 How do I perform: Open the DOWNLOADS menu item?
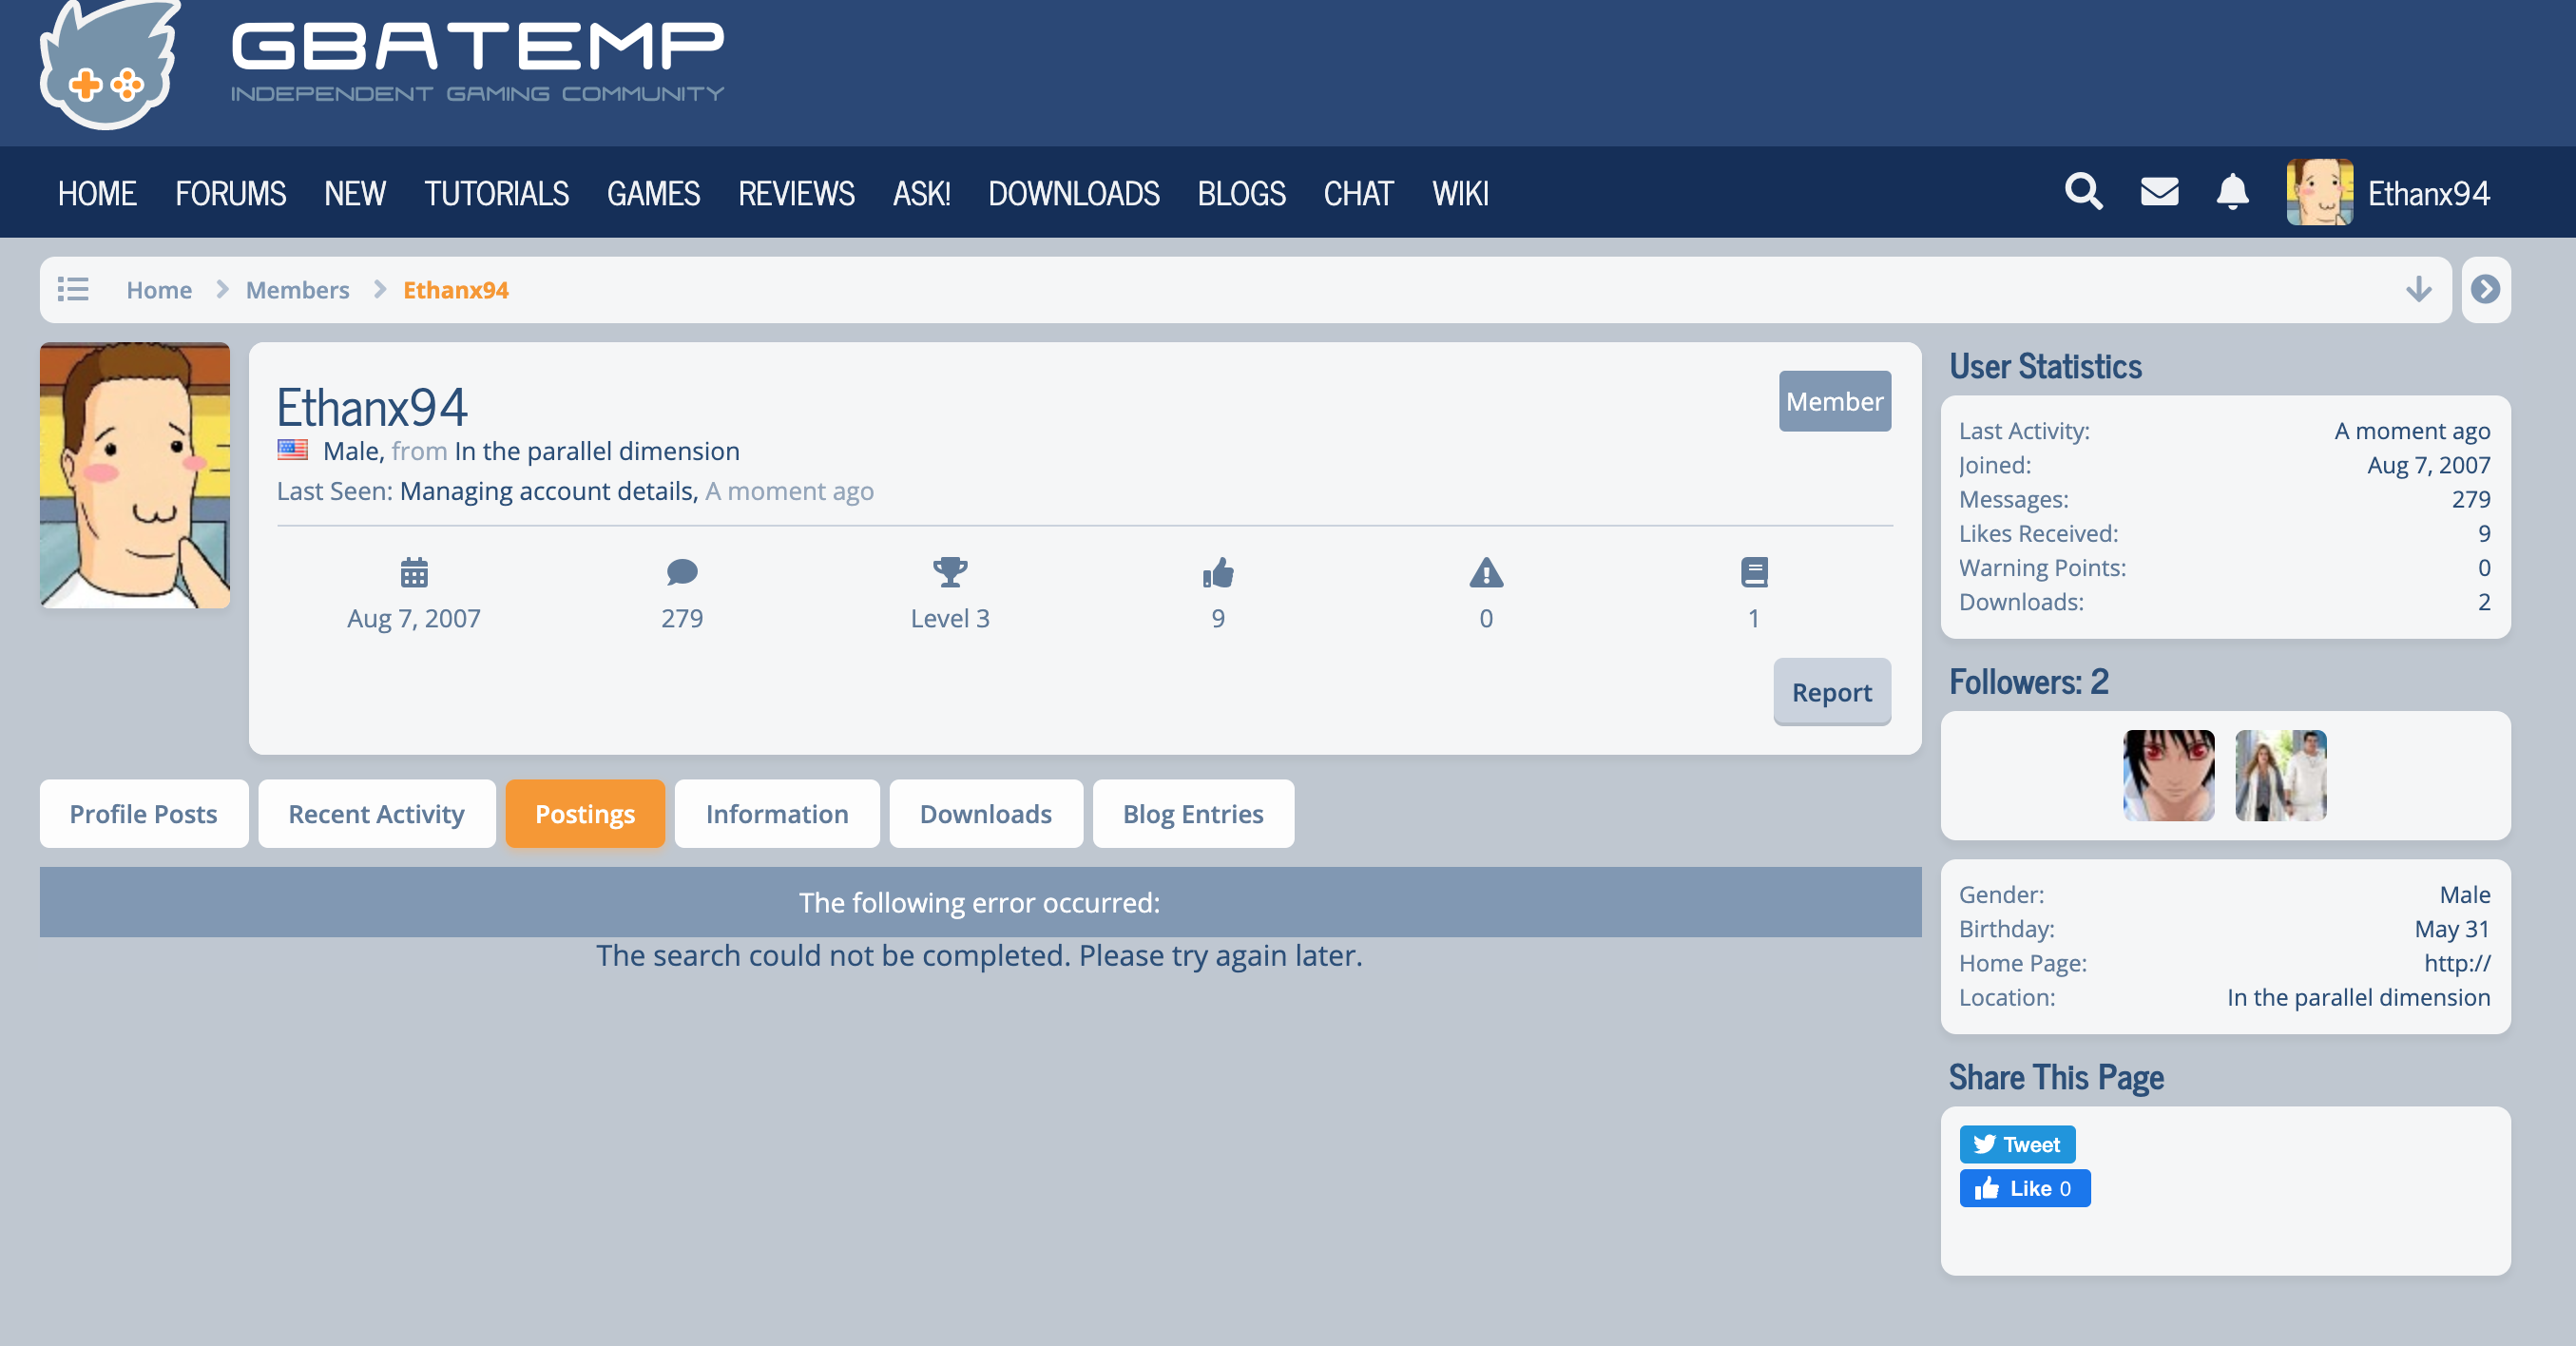click(x=1074, y=193)
